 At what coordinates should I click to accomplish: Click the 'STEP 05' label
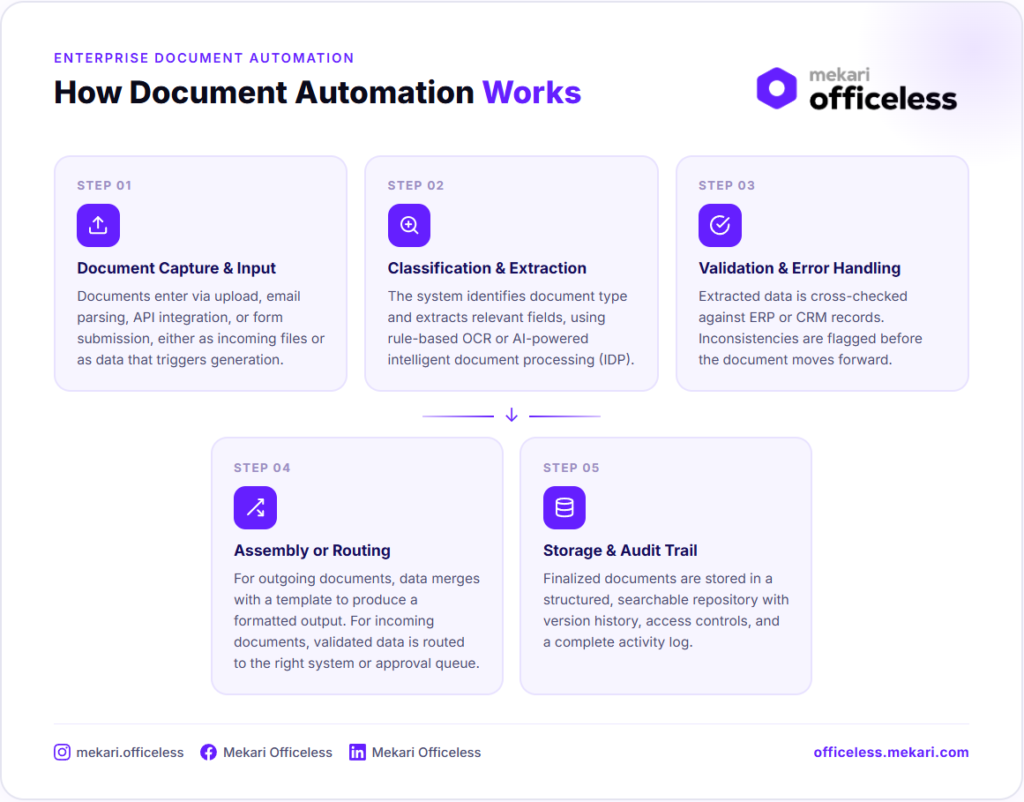(571, 468)
